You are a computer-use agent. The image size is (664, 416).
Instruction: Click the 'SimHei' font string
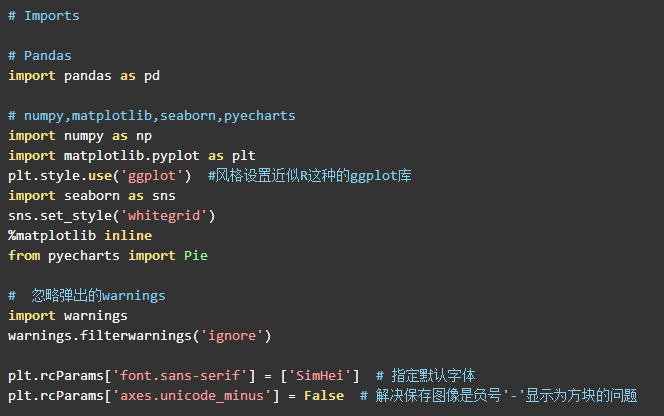[320, 376]
